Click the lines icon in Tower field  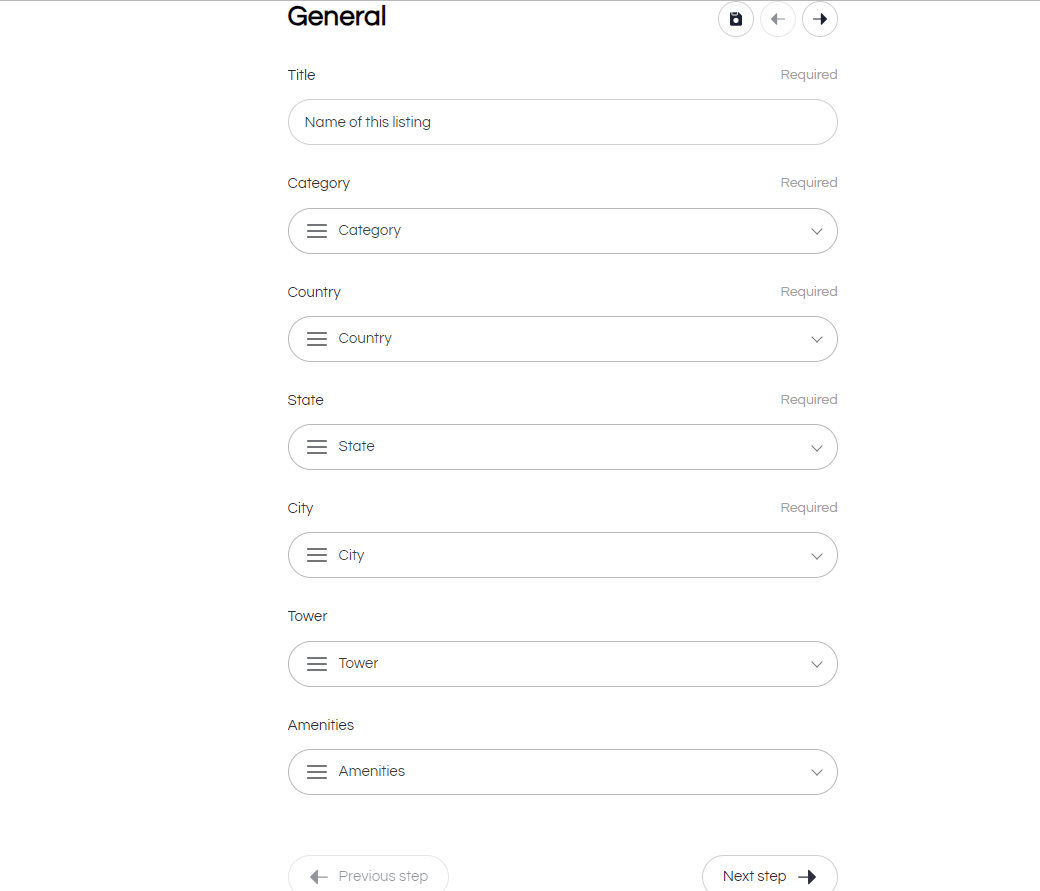(x=317, y=663)
